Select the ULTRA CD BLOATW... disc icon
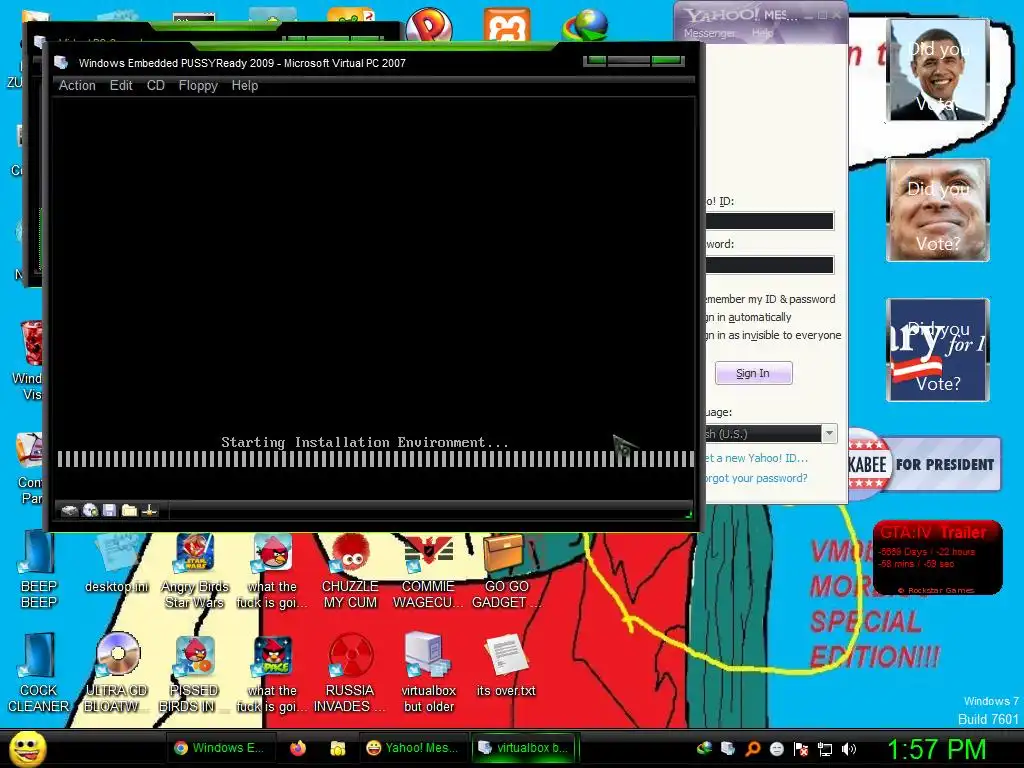This screenshot has width=1024, height=768. (117, 673)
